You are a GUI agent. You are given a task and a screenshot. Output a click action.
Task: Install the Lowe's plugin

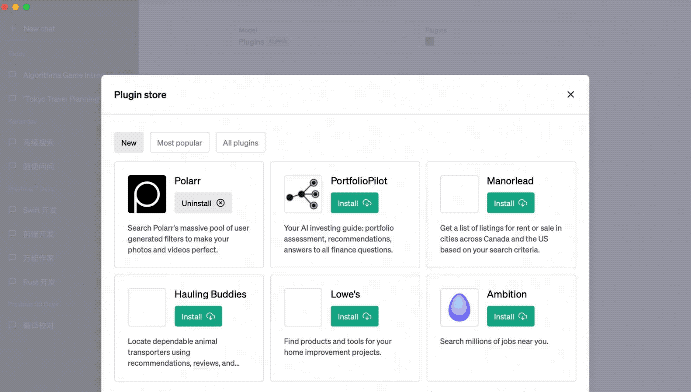(x=354, y=316)
